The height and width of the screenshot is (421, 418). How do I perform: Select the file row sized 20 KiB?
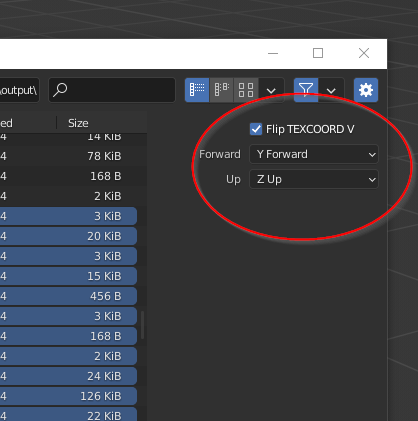point(68,236)
